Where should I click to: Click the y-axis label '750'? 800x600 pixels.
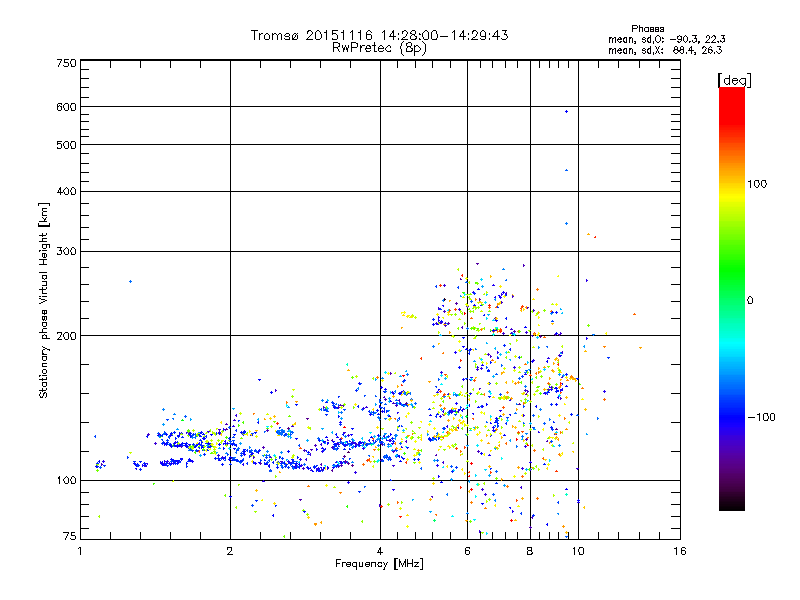tap(66, 63)
